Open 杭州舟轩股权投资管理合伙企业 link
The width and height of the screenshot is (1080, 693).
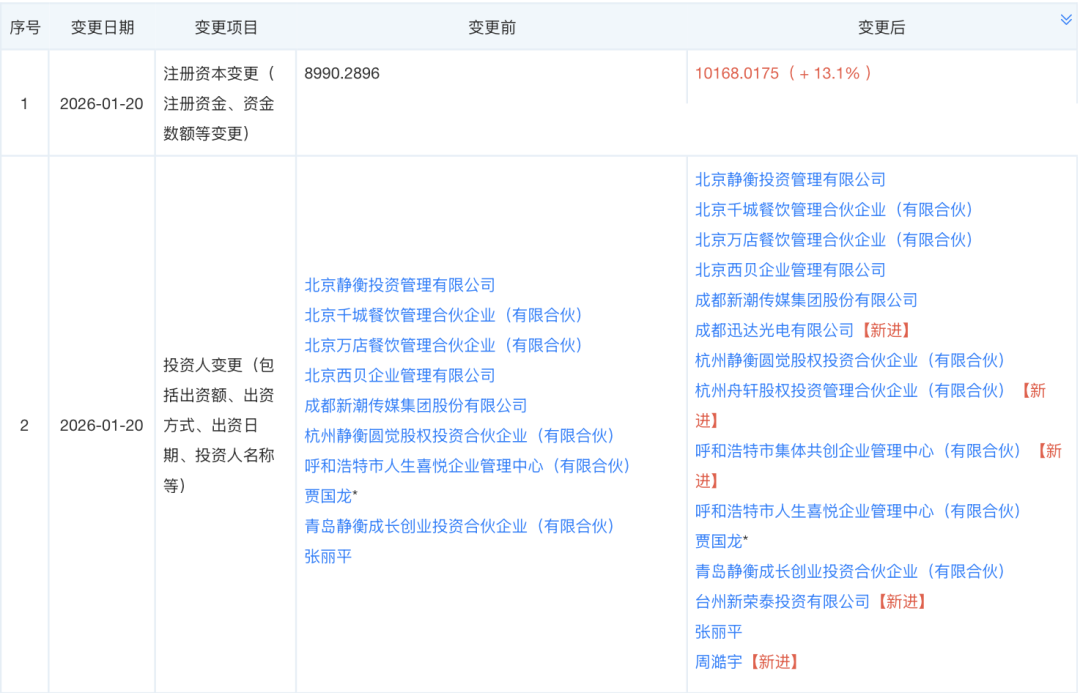850,390
